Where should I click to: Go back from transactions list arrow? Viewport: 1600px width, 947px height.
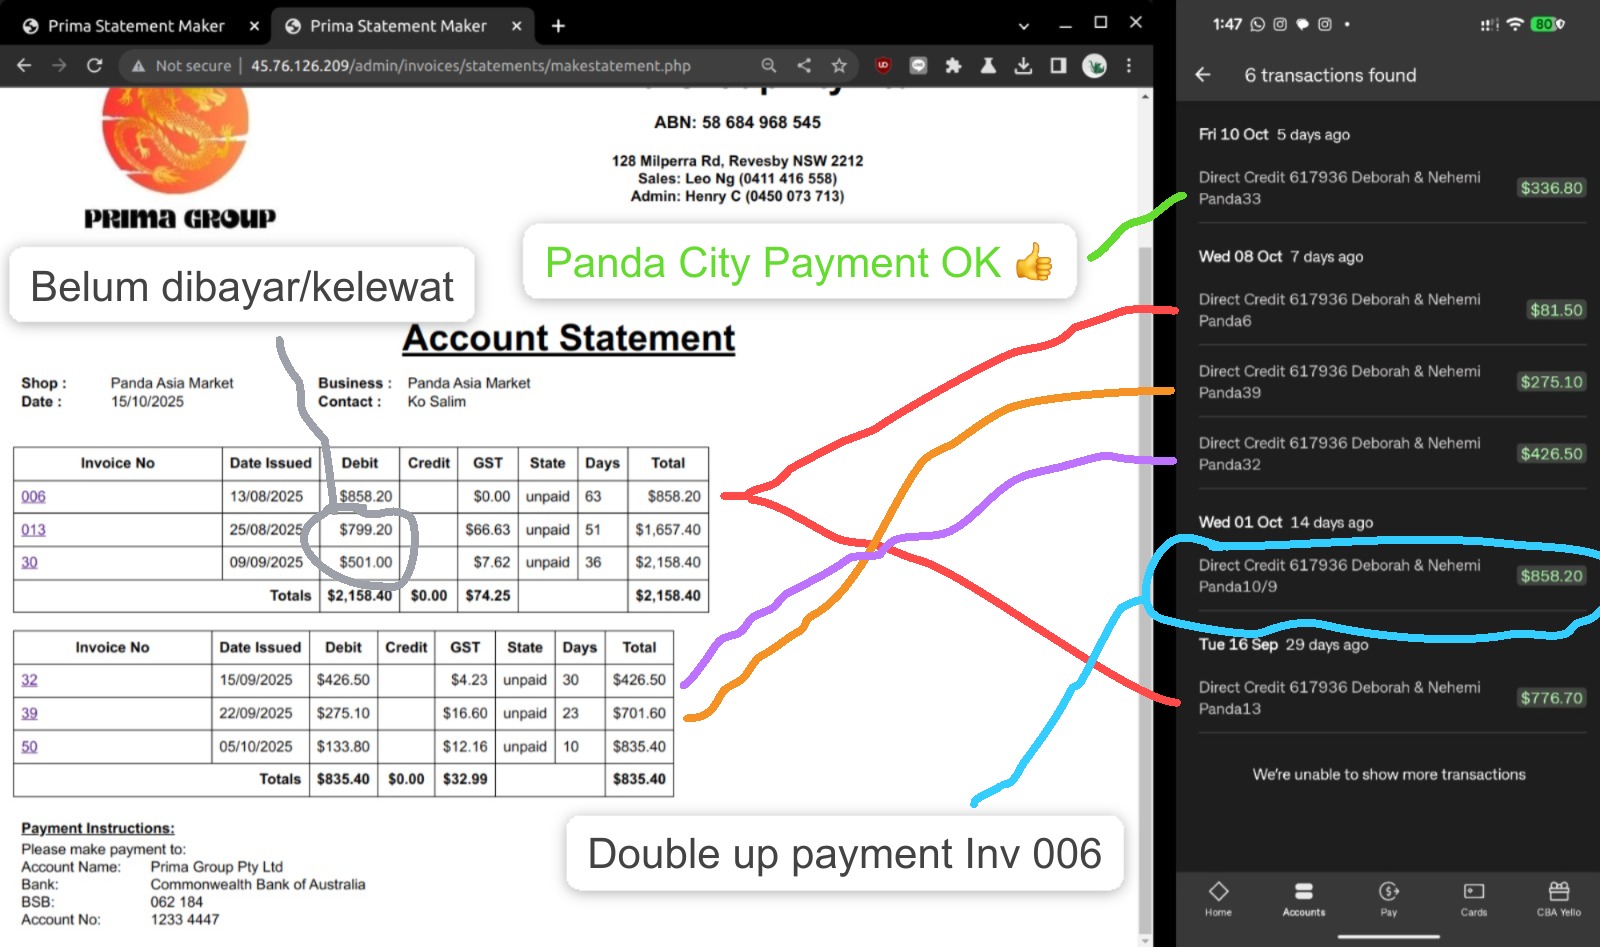click(x=1203, y=75)
